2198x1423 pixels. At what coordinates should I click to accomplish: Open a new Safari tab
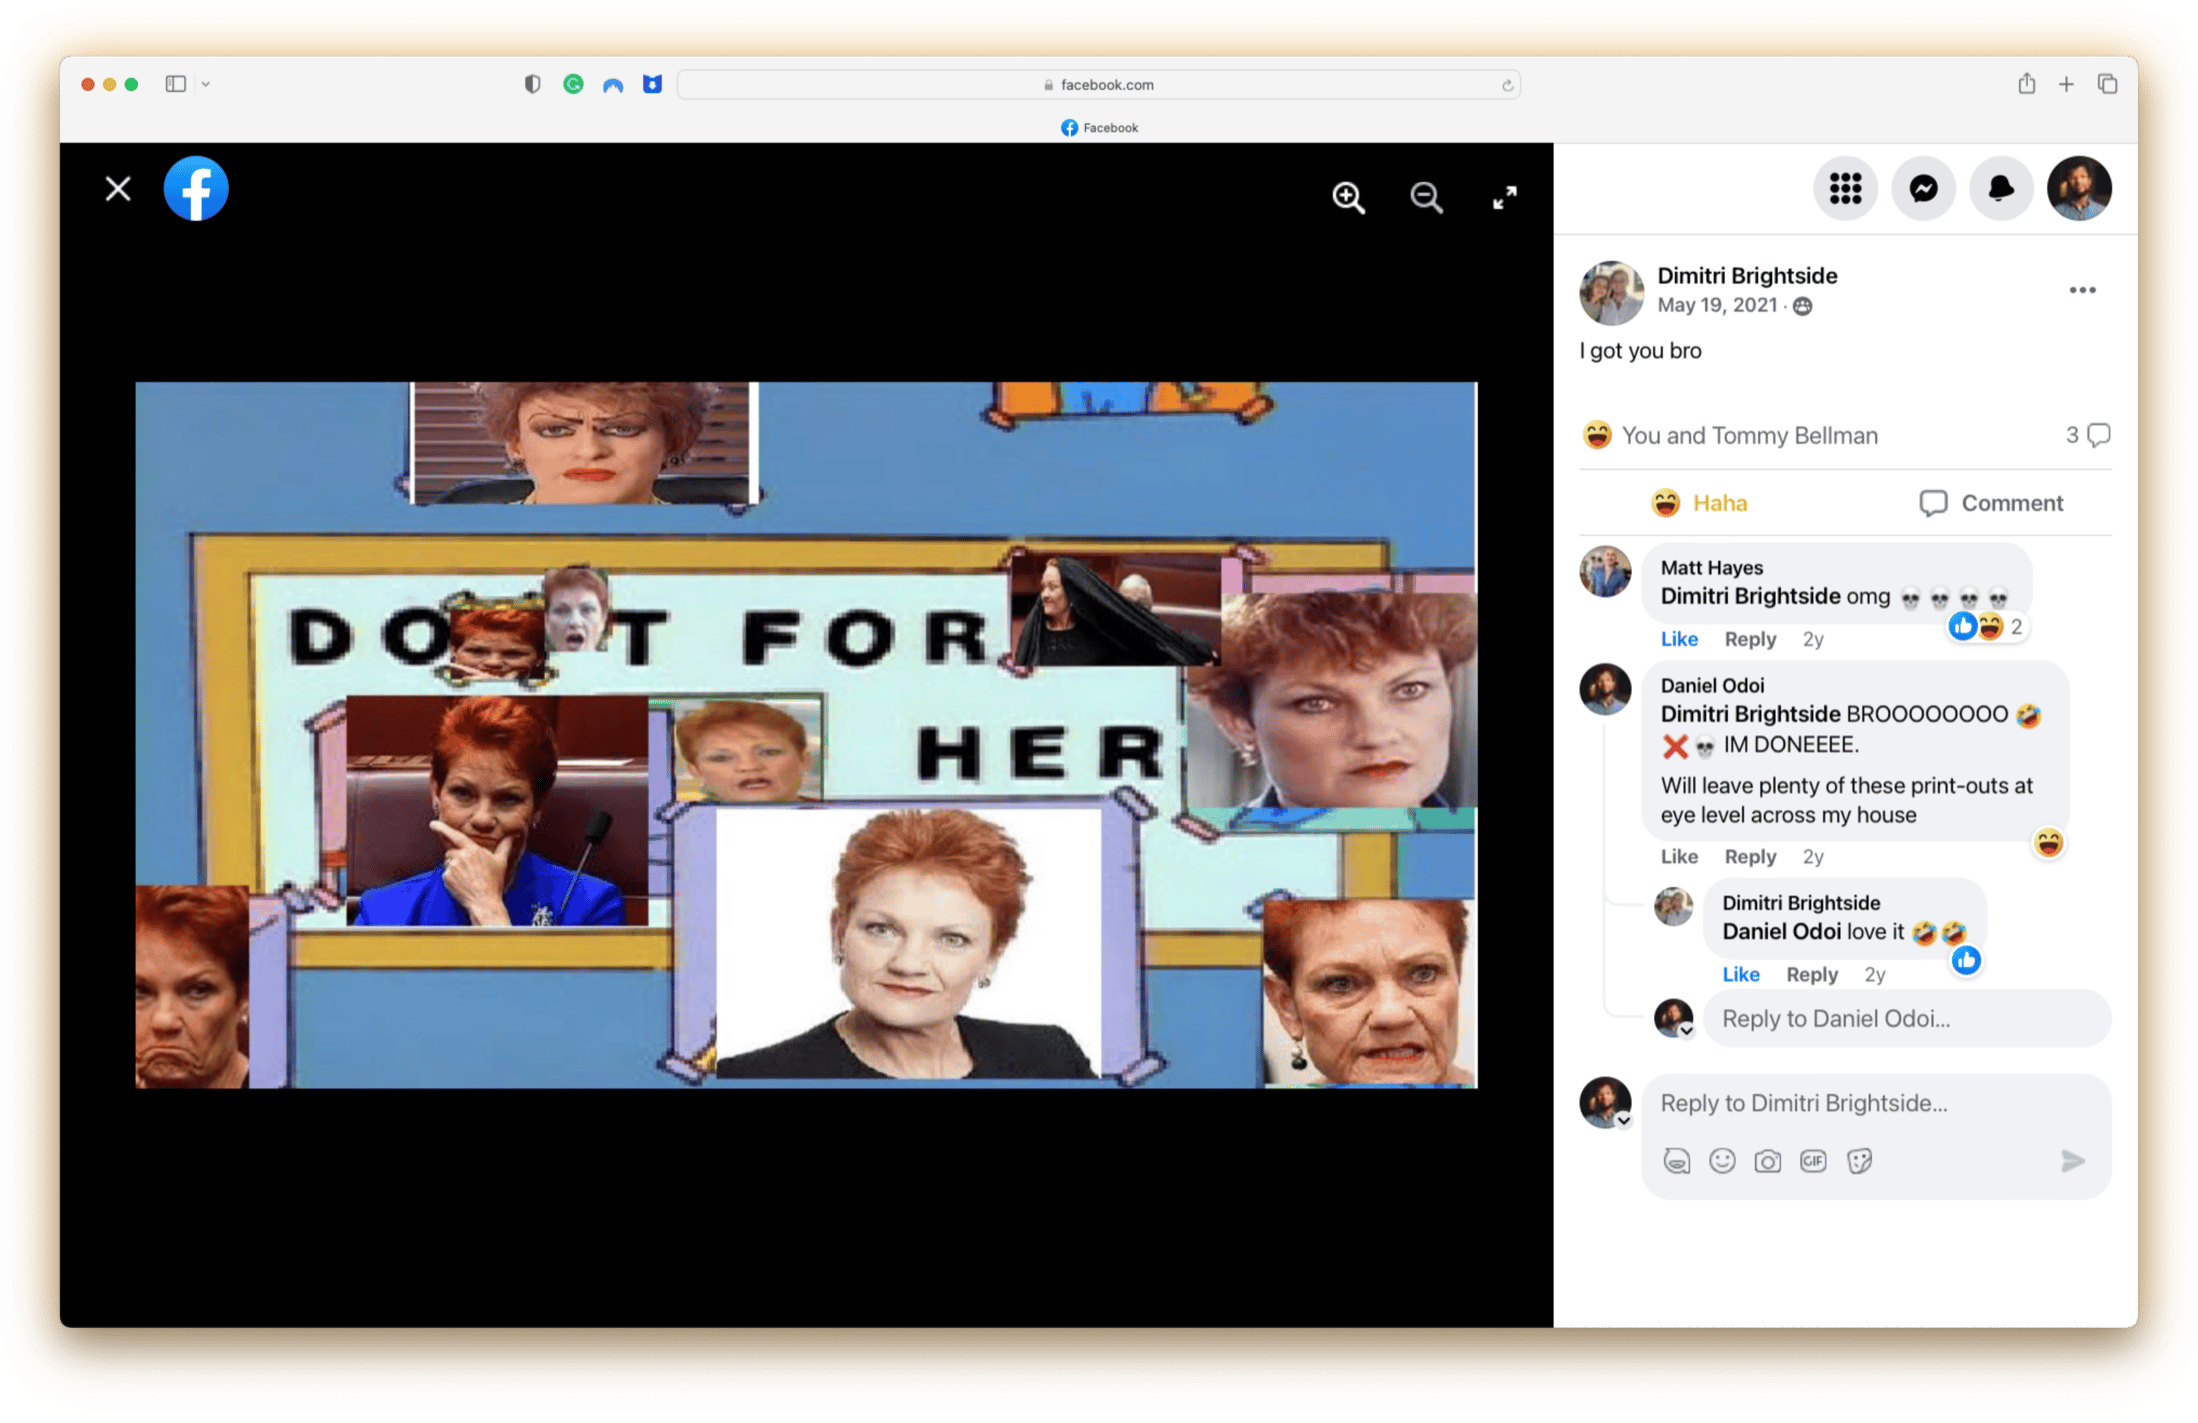(x=2066, y=84)
